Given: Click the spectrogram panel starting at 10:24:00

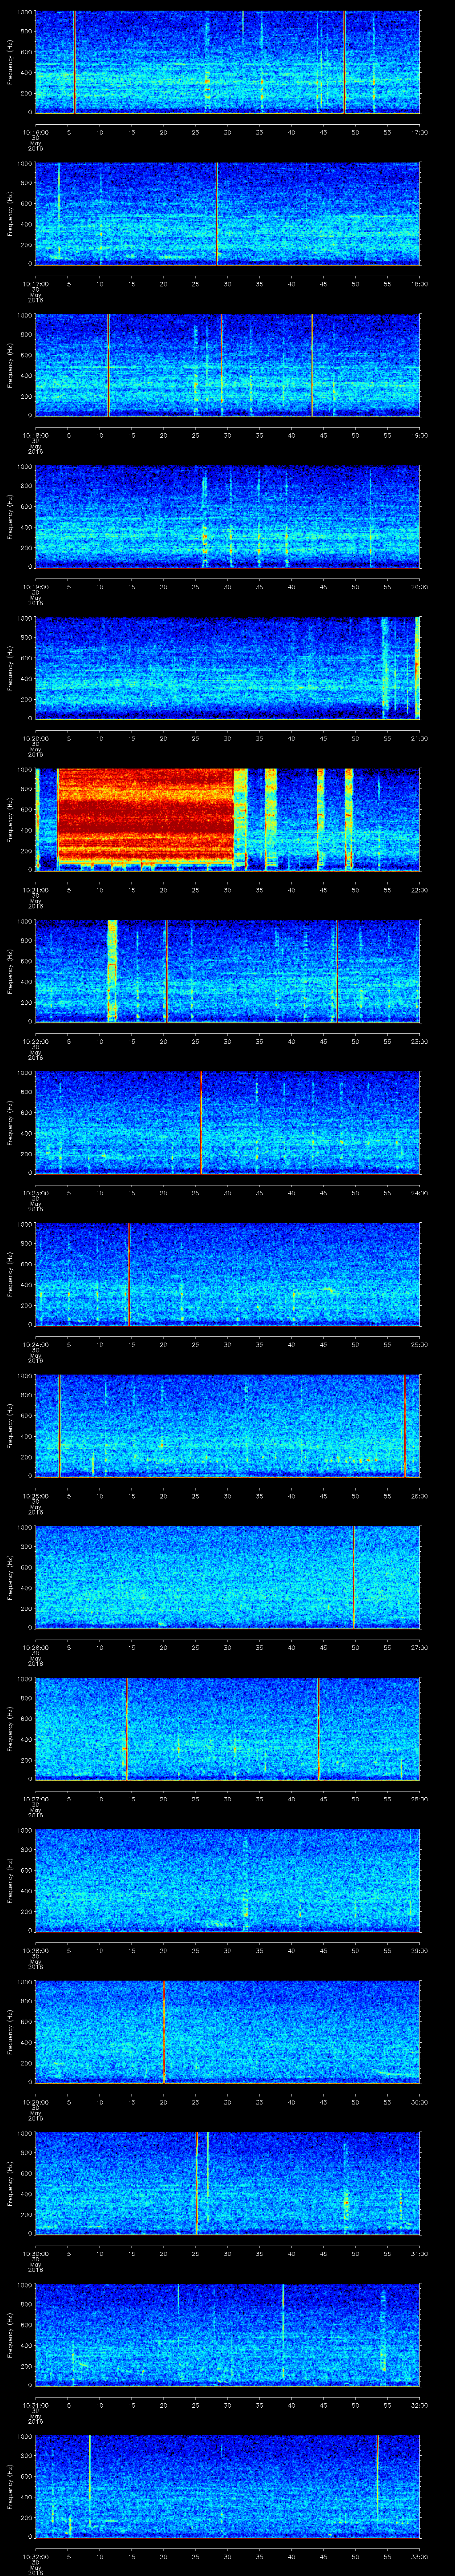Looking at the screenshot, I should point(227,1274).
